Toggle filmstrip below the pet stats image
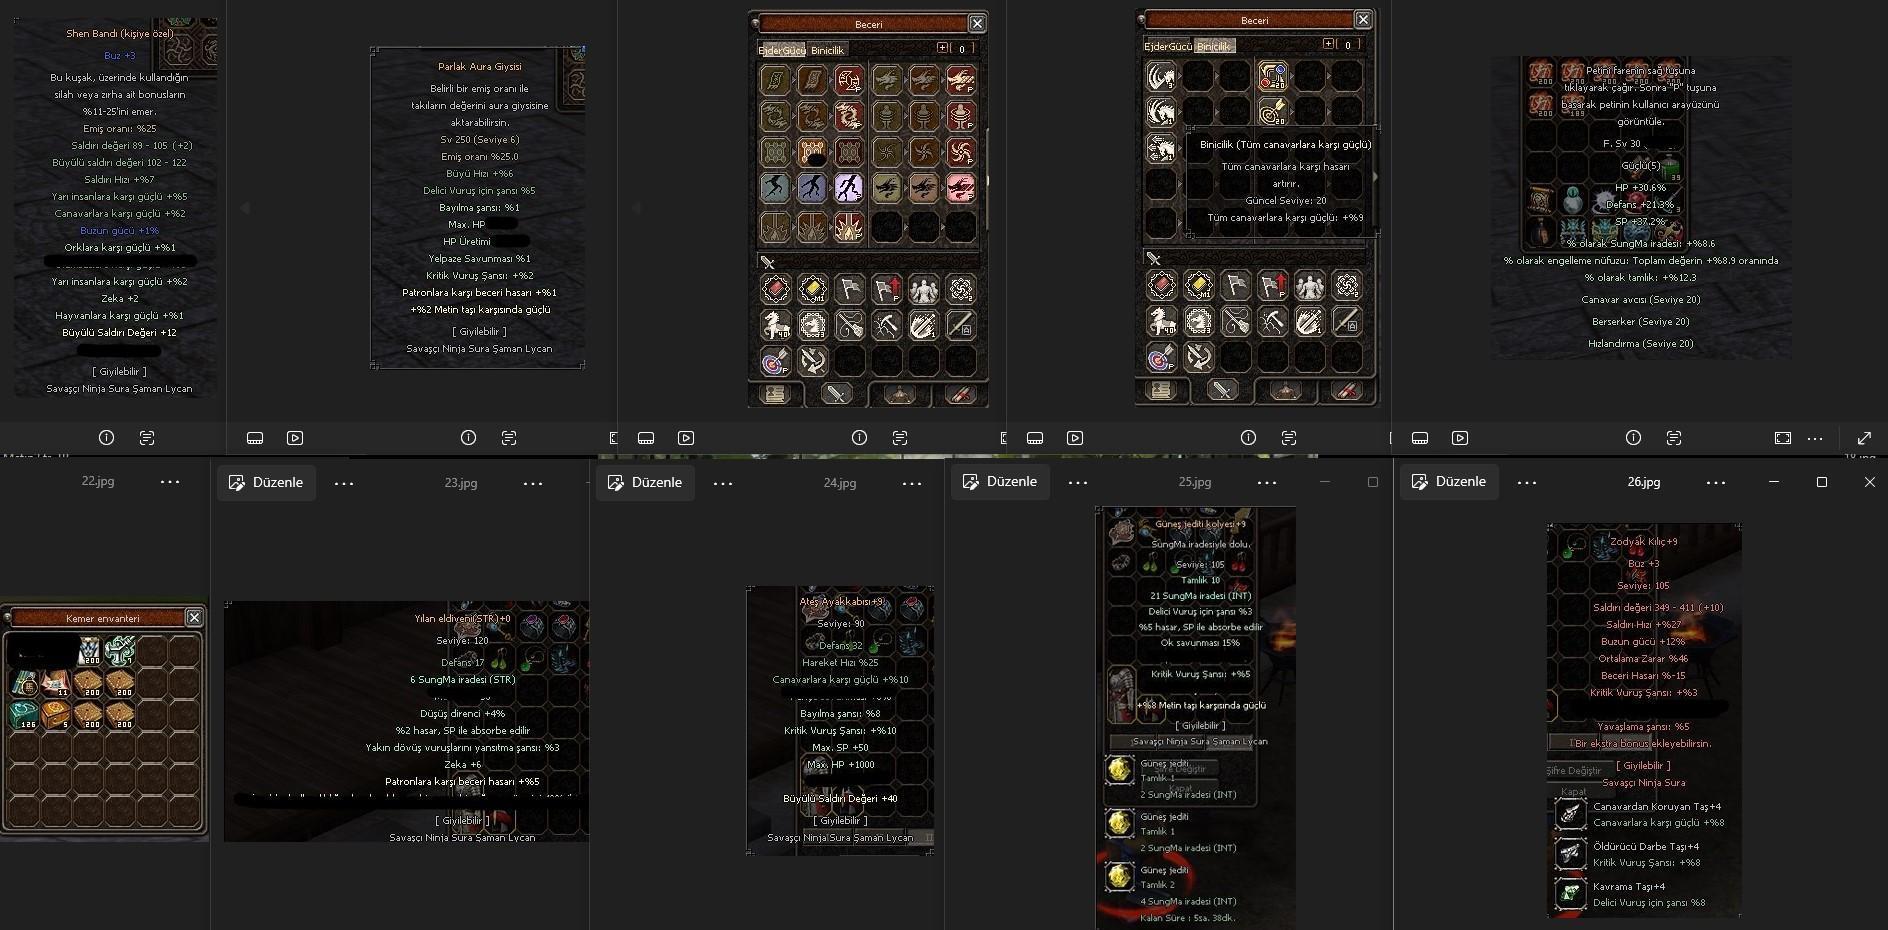Image resolution: width=1888 pixels, height=930 pixels. click(1420, 438)
